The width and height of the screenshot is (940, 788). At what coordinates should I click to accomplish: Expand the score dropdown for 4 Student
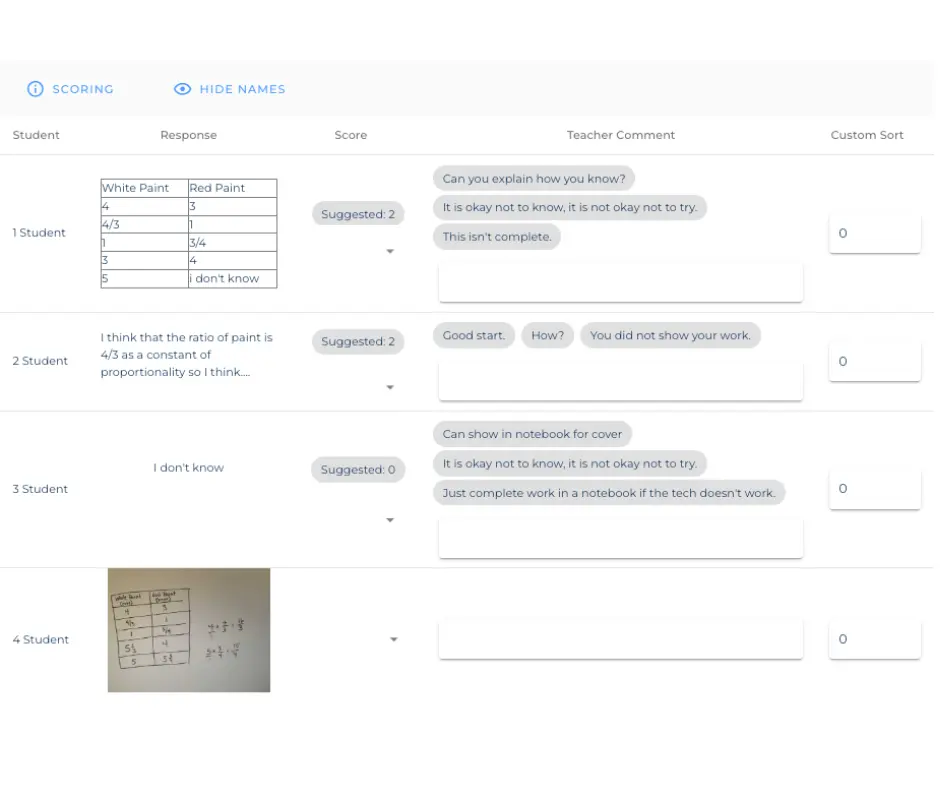click(x=393, y=639)
